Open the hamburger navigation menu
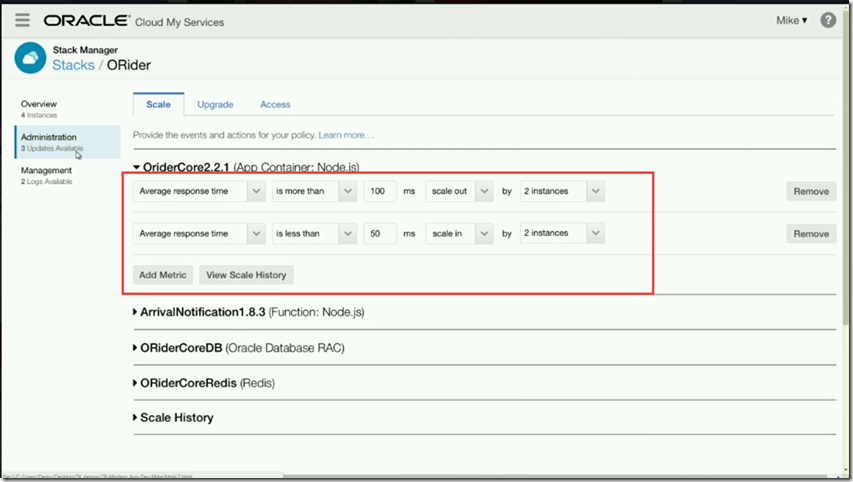Screen dimensions: 853x482 pos(22,21)
